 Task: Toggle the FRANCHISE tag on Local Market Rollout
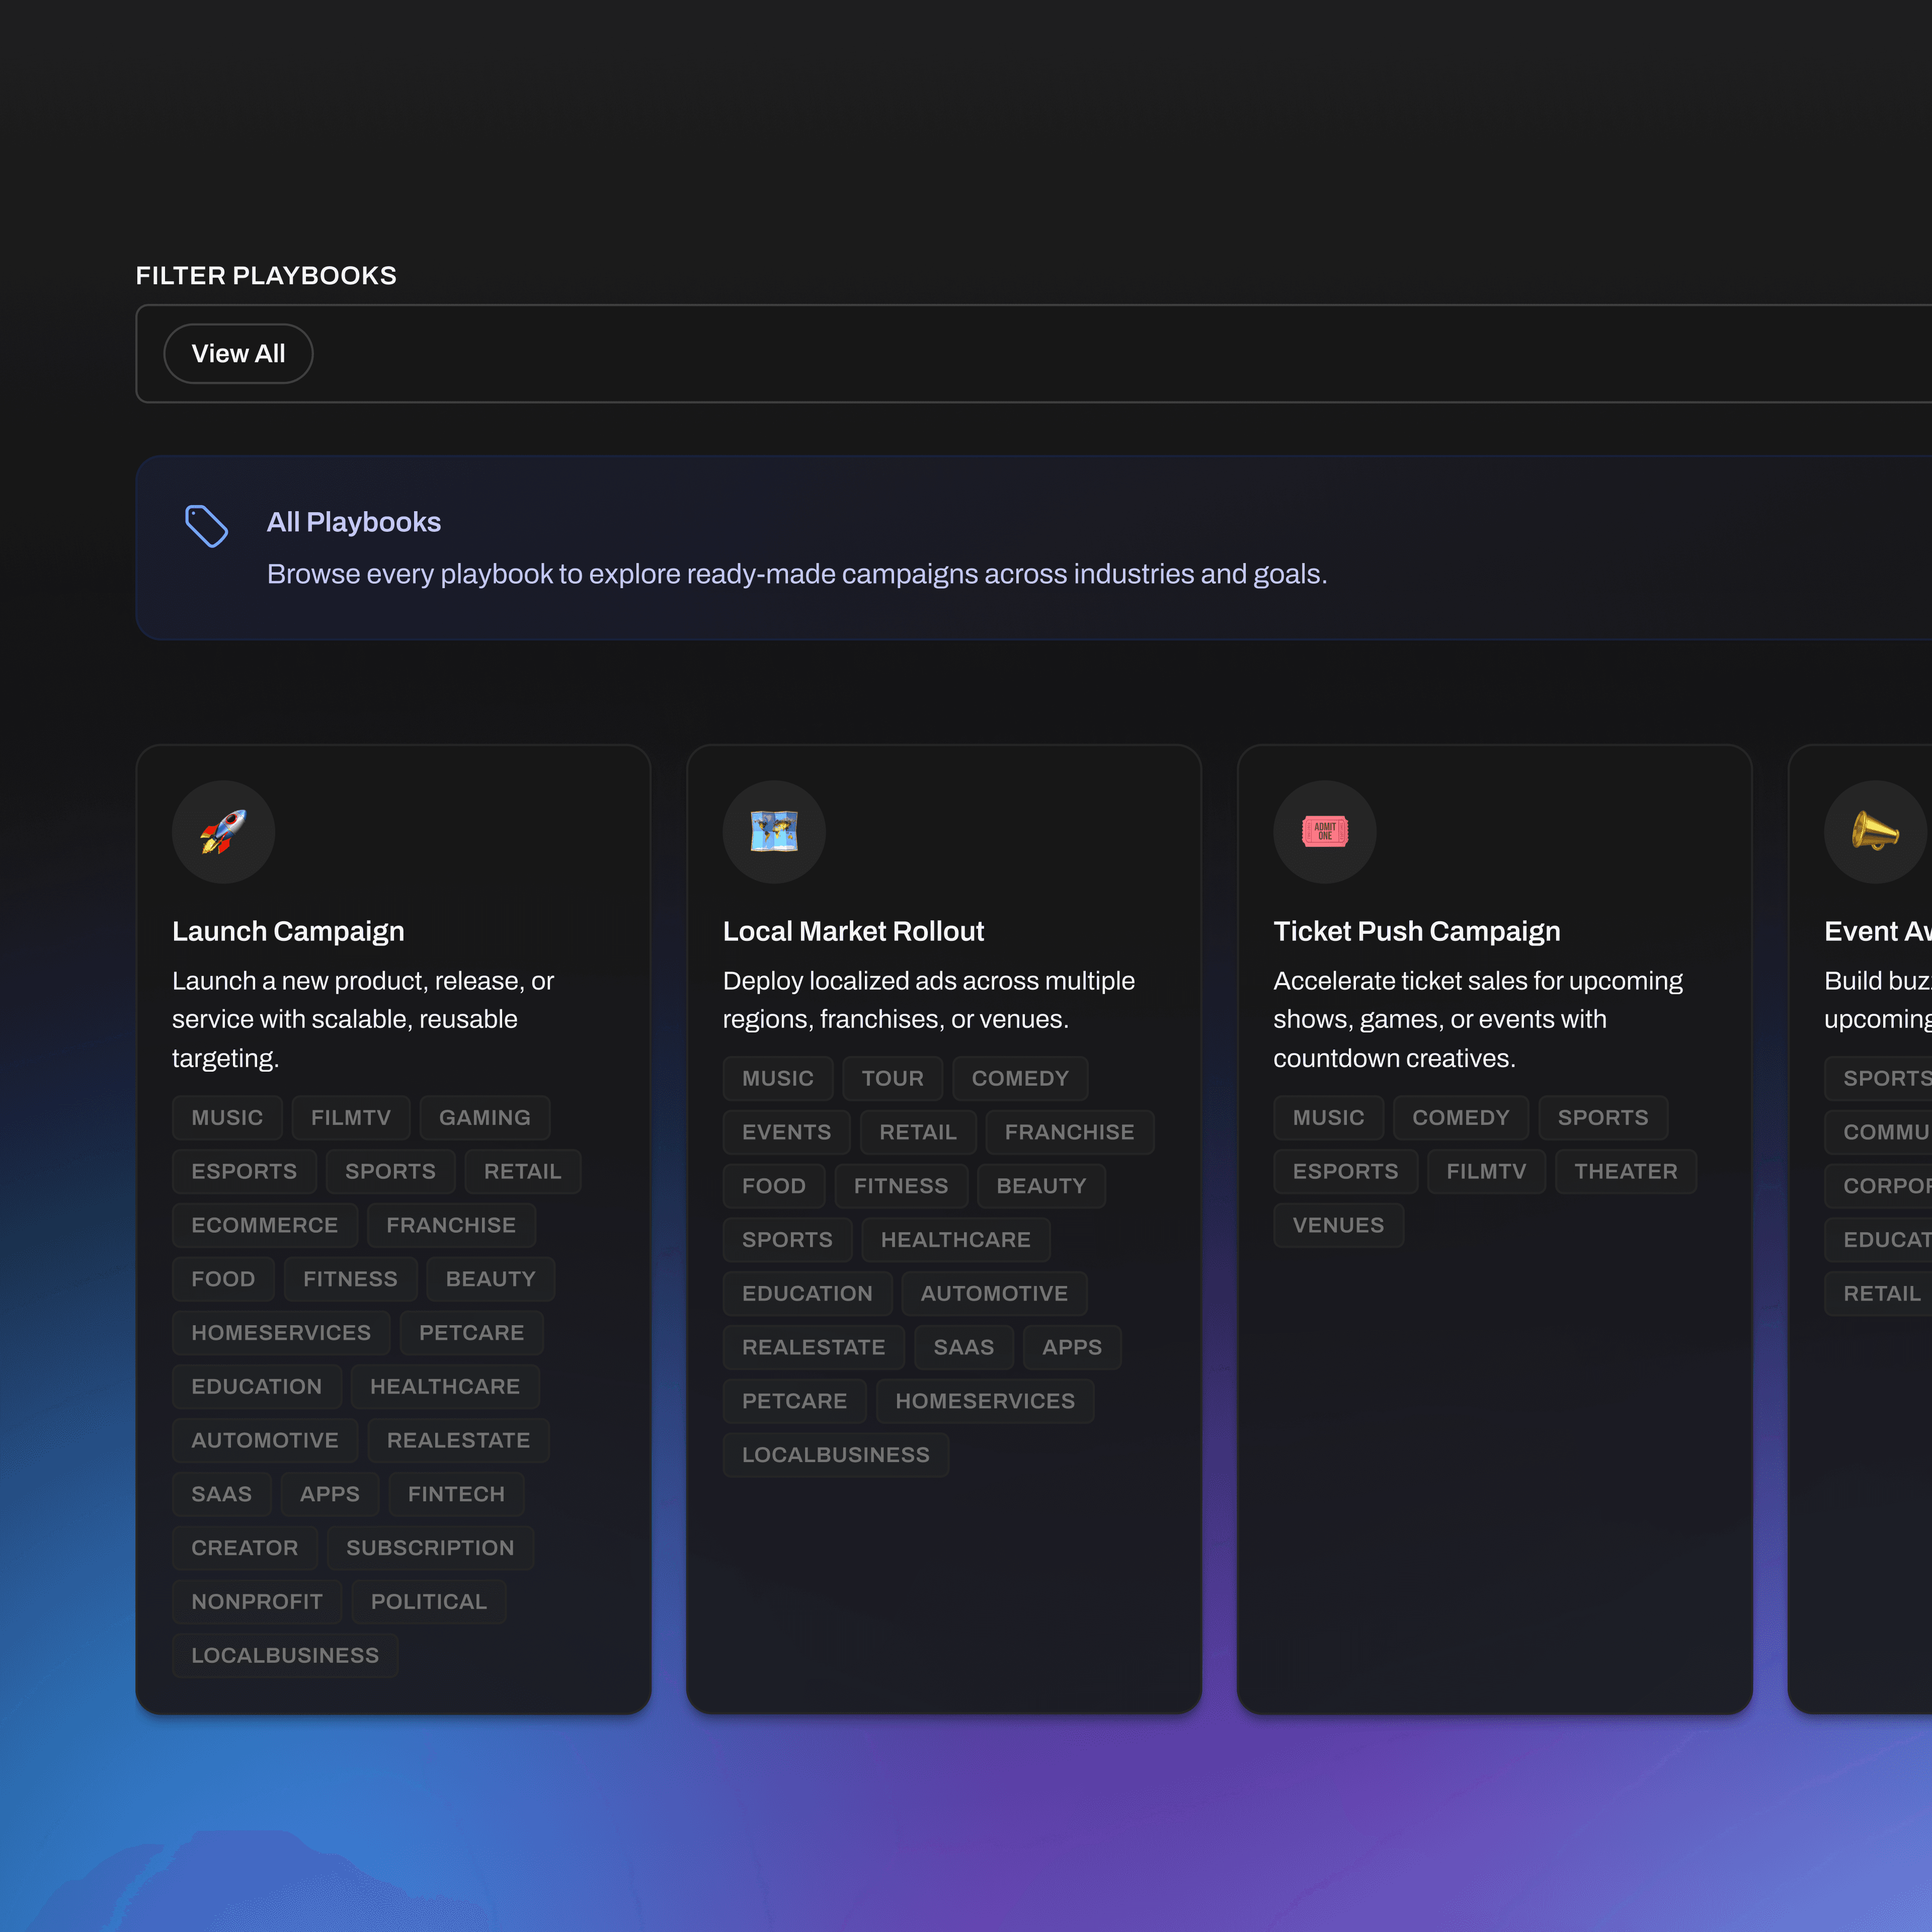pos(1069,1131)
